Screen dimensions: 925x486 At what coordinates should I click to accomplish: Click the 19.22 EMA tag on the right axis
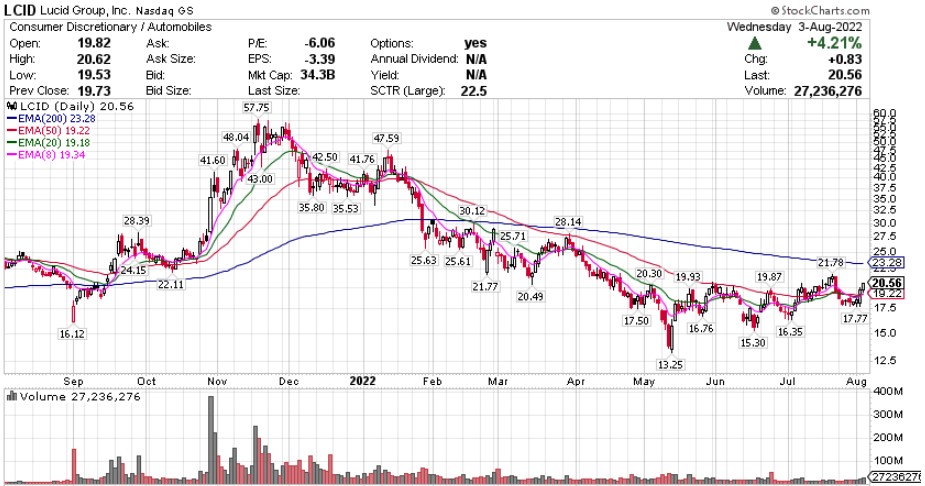(x=887, y=294)
